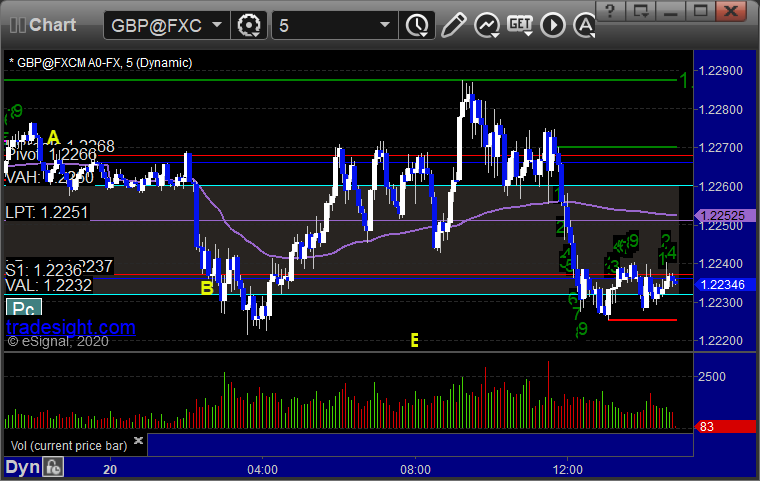Minimize the chart window
Image resolution: width=760 pixels, height=481 pixels.
click(670, 11)
